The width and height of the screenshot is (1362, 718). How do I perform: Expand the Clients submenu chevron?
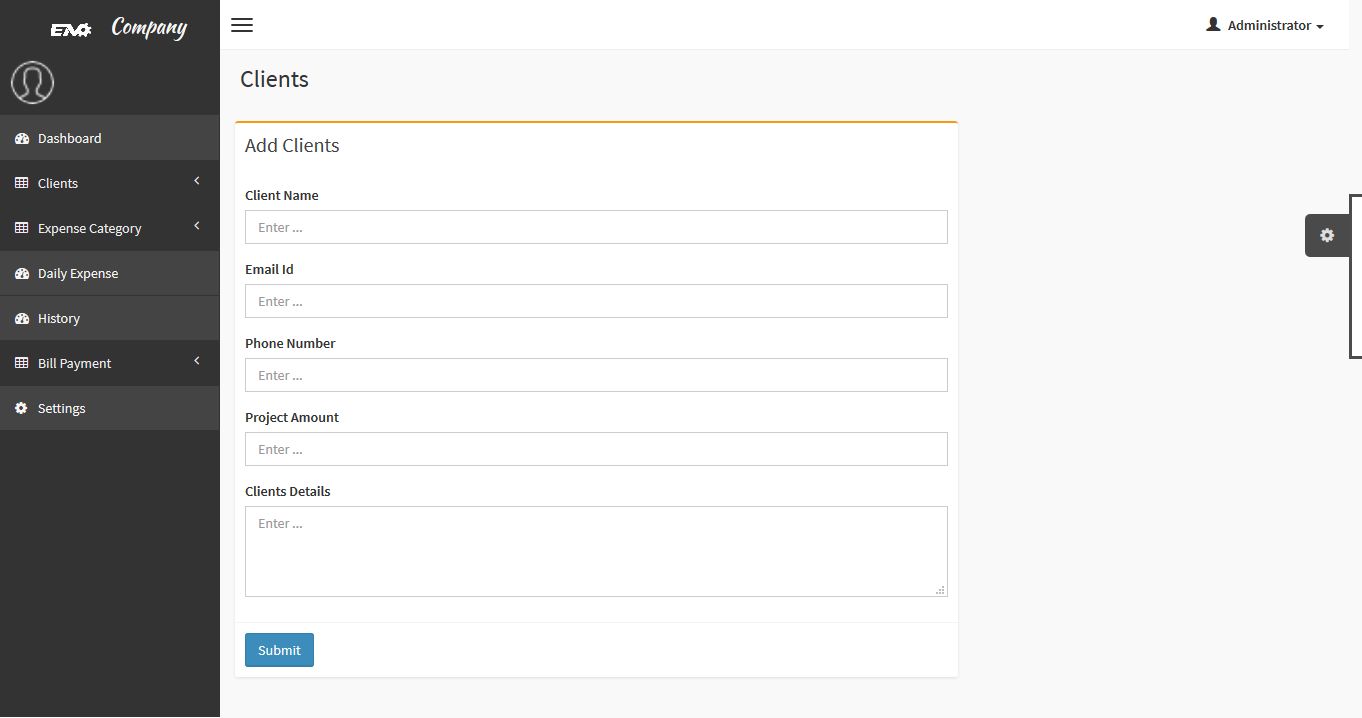pos(197,181)
